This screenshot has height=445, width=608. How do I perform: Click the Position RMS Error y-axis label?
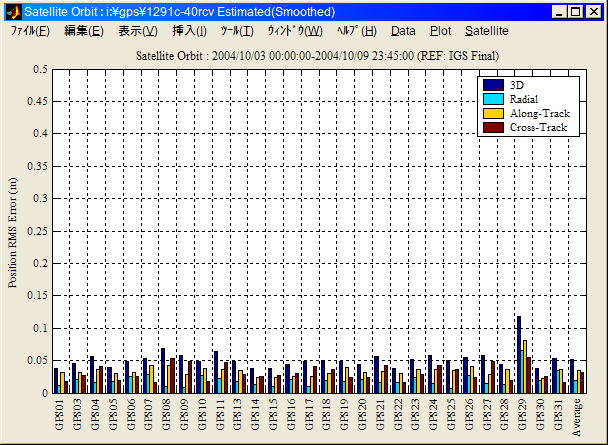click(13, 232)
